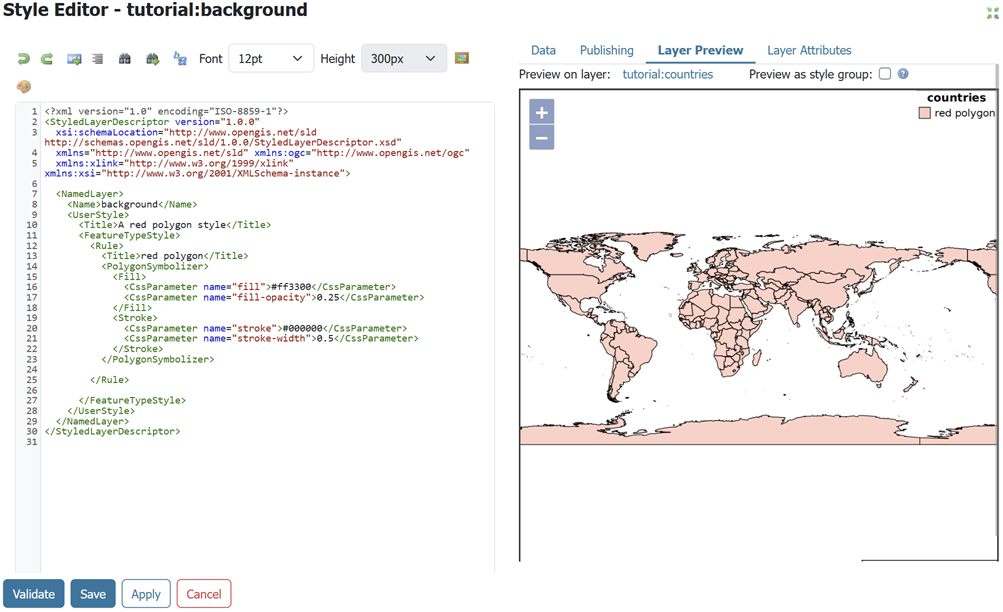Click the tutorial:countries preview layer link
The width and height of the screenshot is (1003, 612).
[667, 74]
